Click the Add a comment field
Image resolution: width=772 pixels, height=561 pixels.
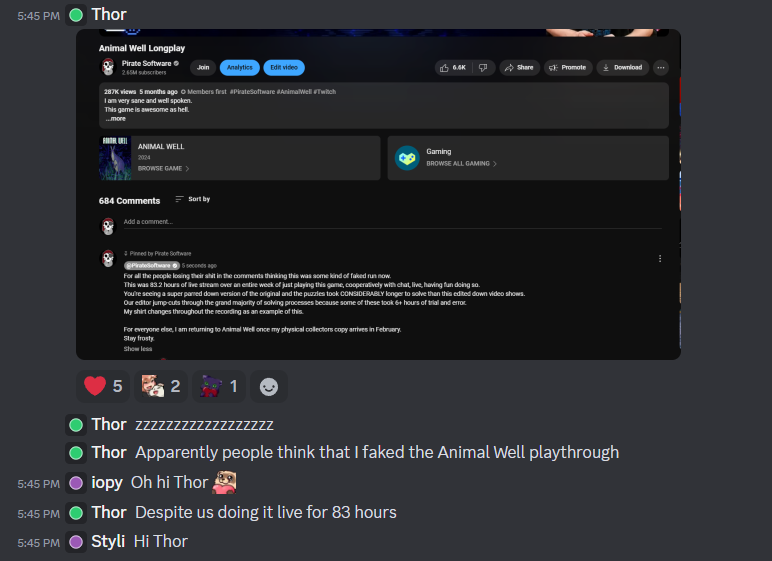[x=392, y=222]
